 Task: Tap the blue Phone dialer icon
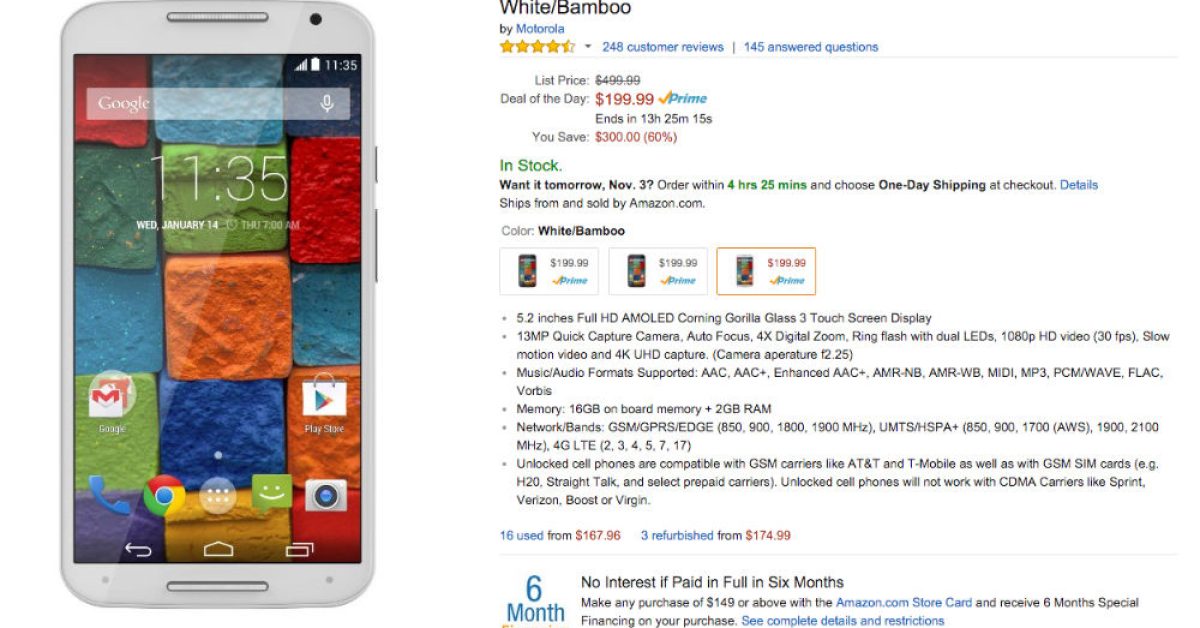[x=109, y=495]
